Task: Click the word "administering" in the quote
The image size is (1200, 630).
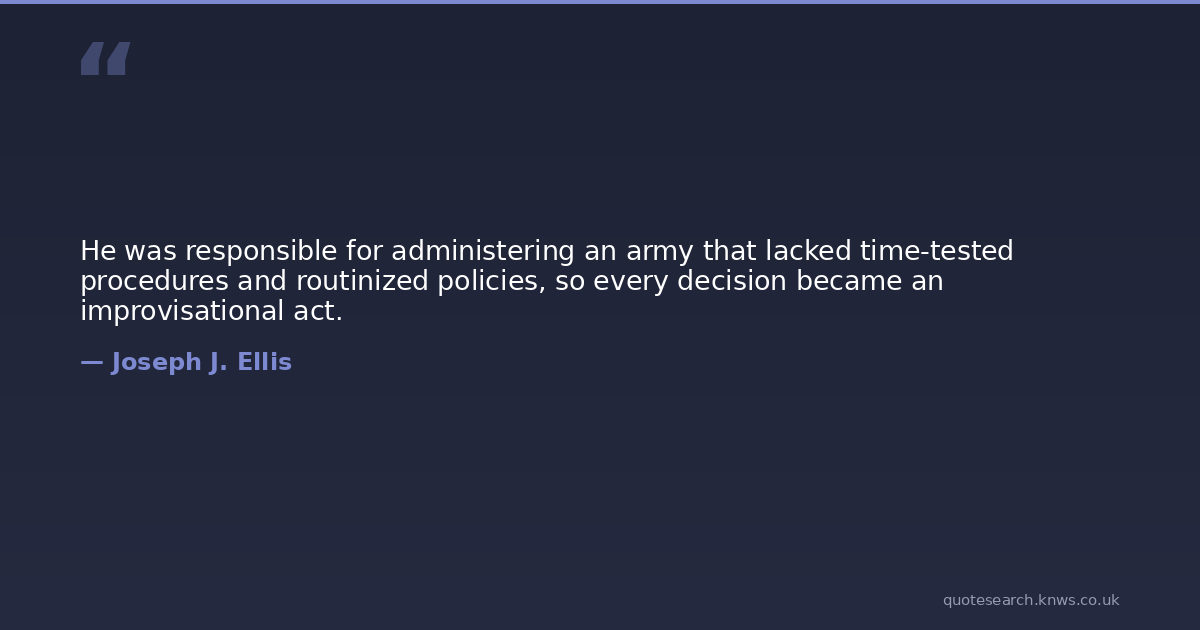Action: (481, 251)
